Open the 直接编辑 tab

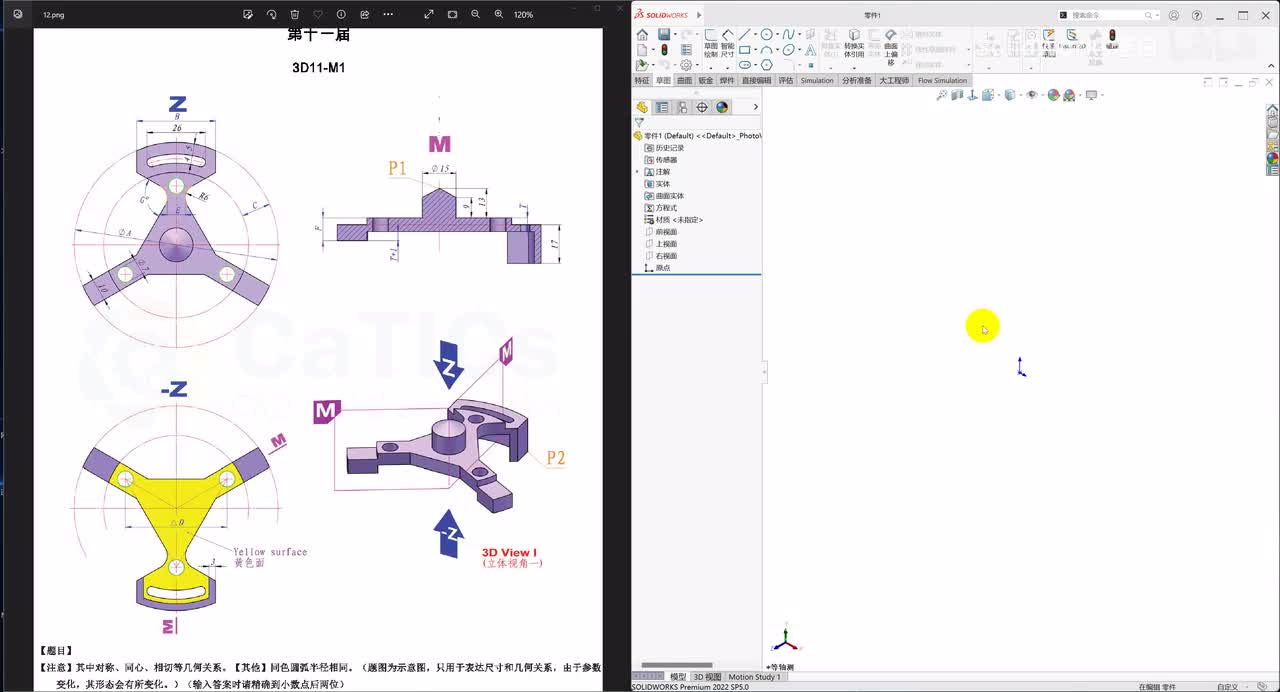756,81
